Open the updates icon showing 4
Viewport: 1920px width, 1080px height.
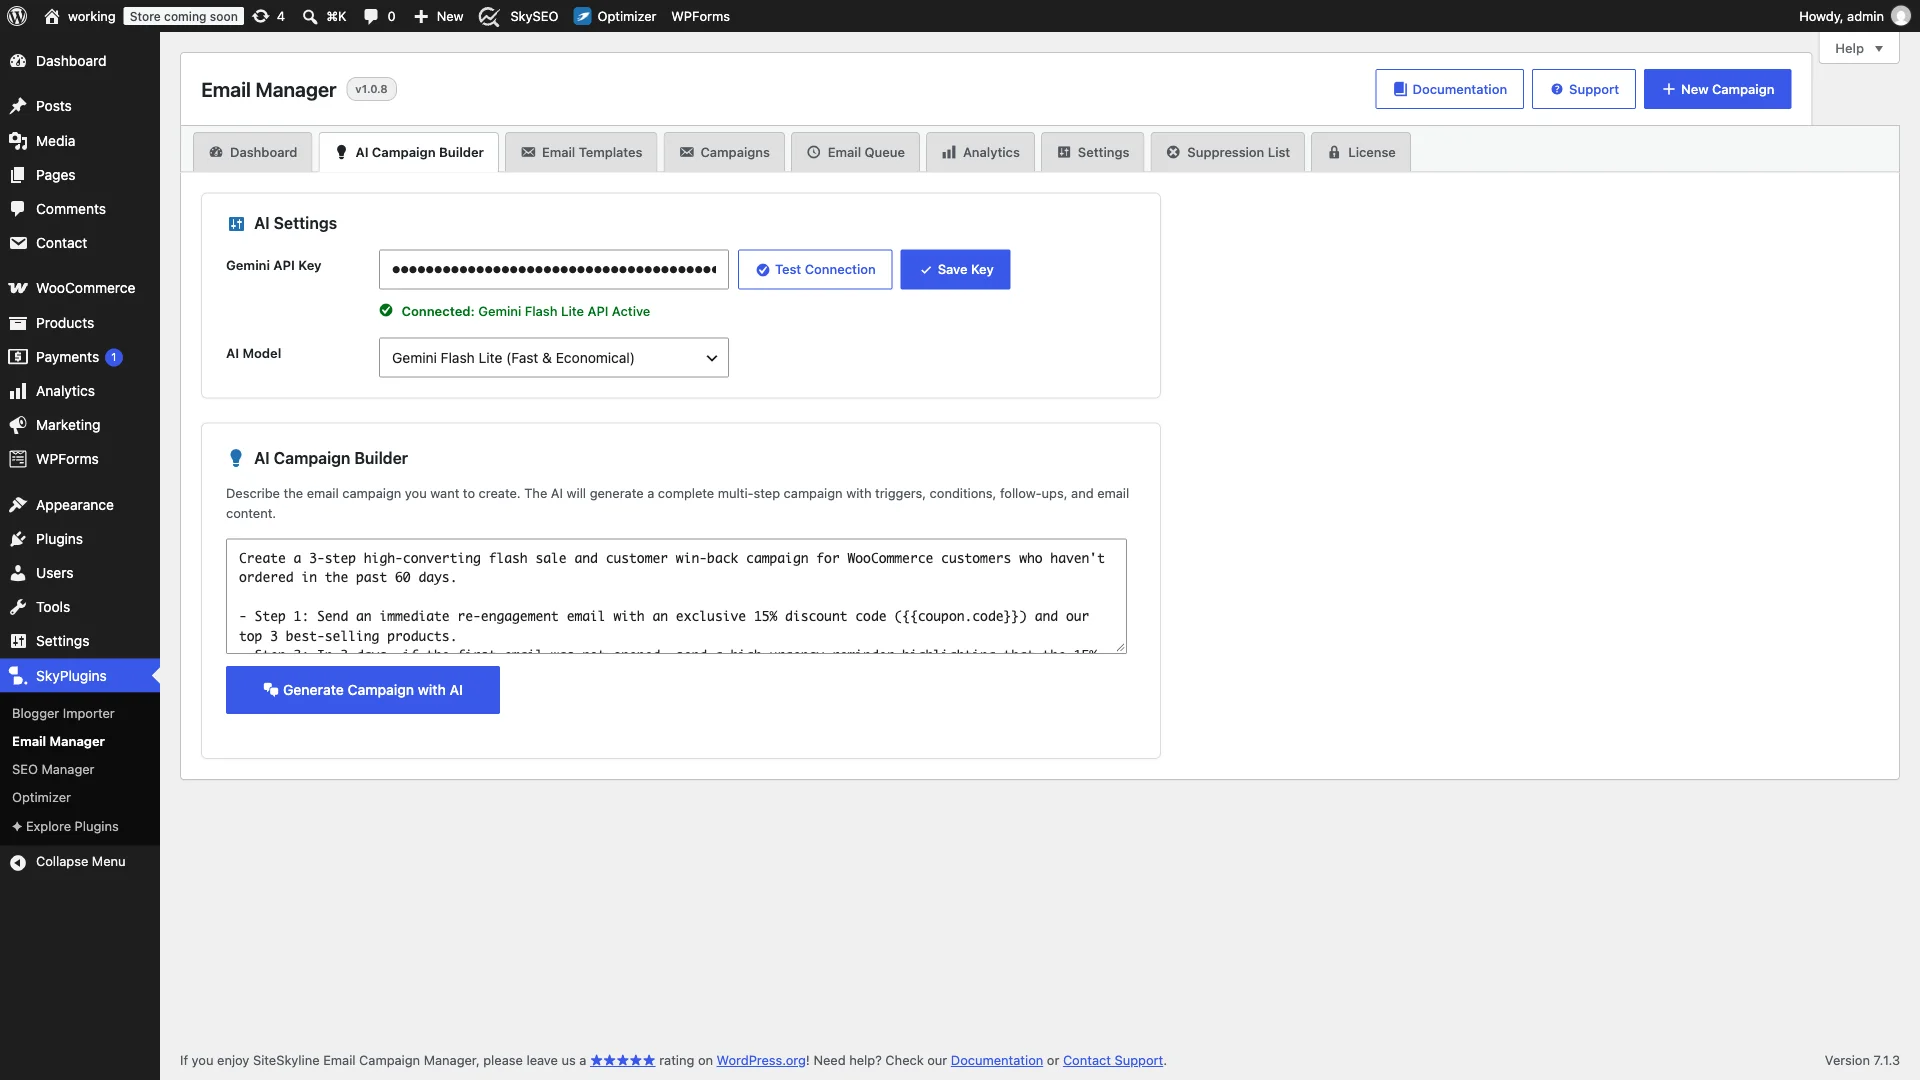tap(268, 16)
